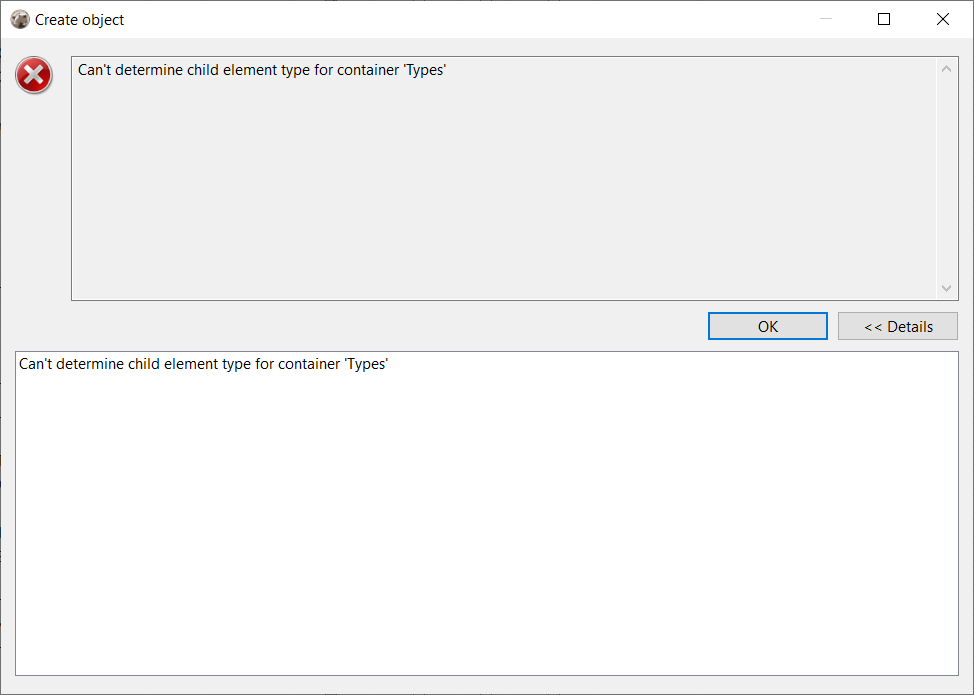The width and height of the screenshot is (974, 695).
Task: Click the application icon in the title bar
Action: point(19,19)
